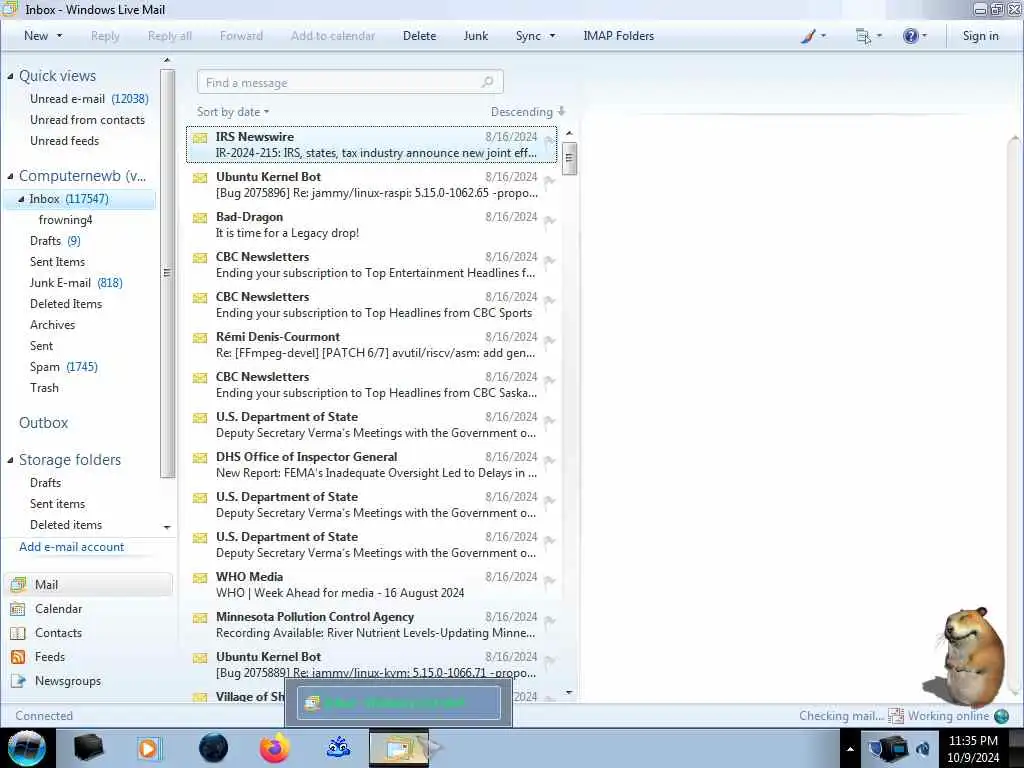1024x768 pixels.
Task: Click the Sign in button
Action: point(980,36)
